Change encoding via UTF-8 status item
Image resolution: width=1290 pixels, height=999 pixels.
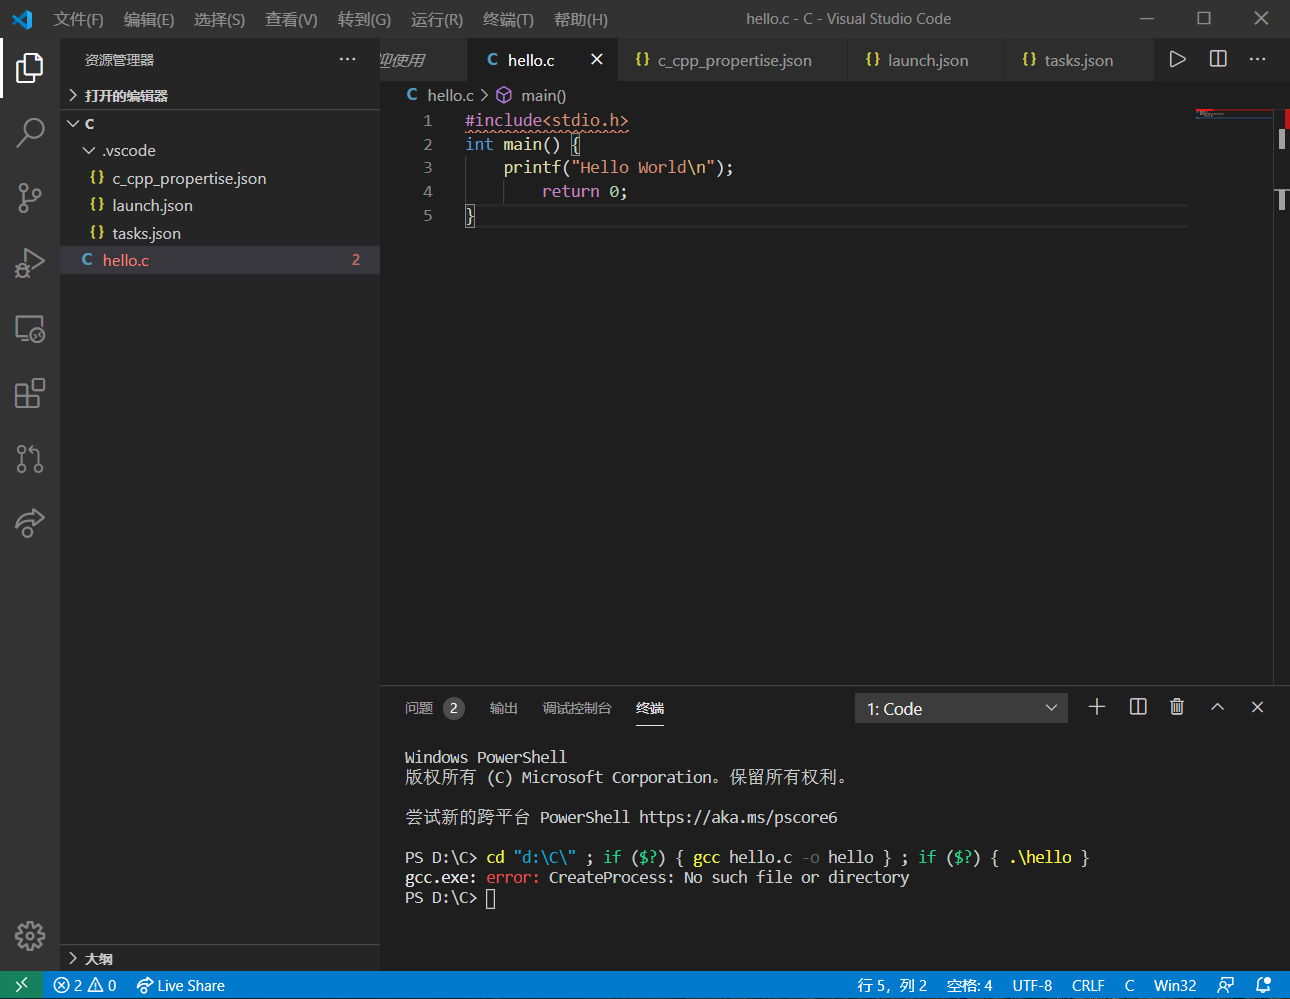tap(1032, 985)
